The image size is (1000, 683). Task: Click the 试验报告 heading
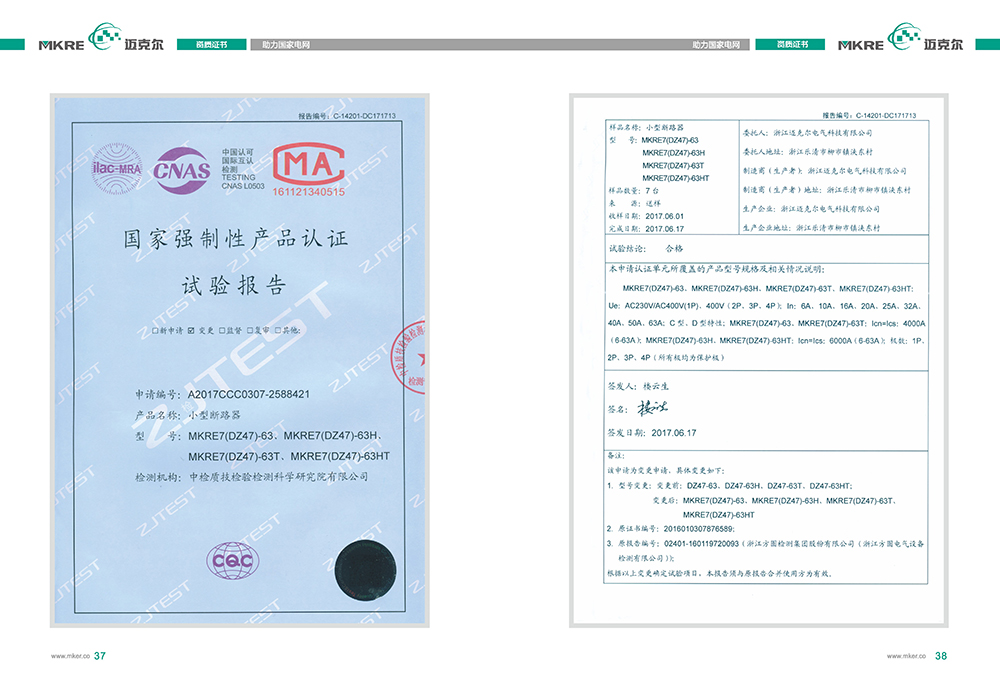tap(234, 285)
